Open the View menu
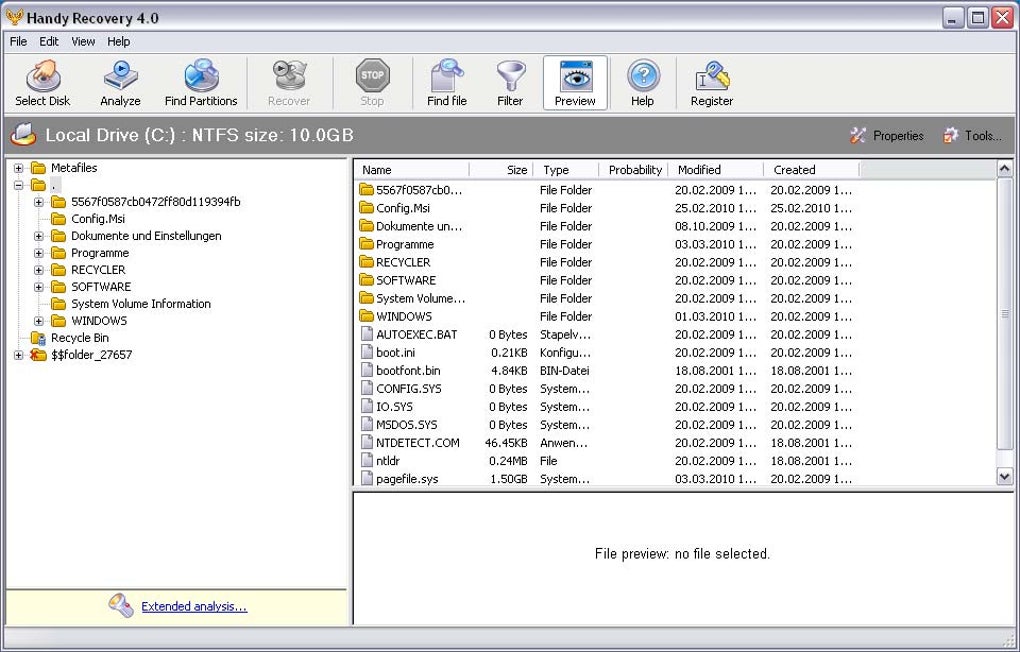 pos(82,41)
